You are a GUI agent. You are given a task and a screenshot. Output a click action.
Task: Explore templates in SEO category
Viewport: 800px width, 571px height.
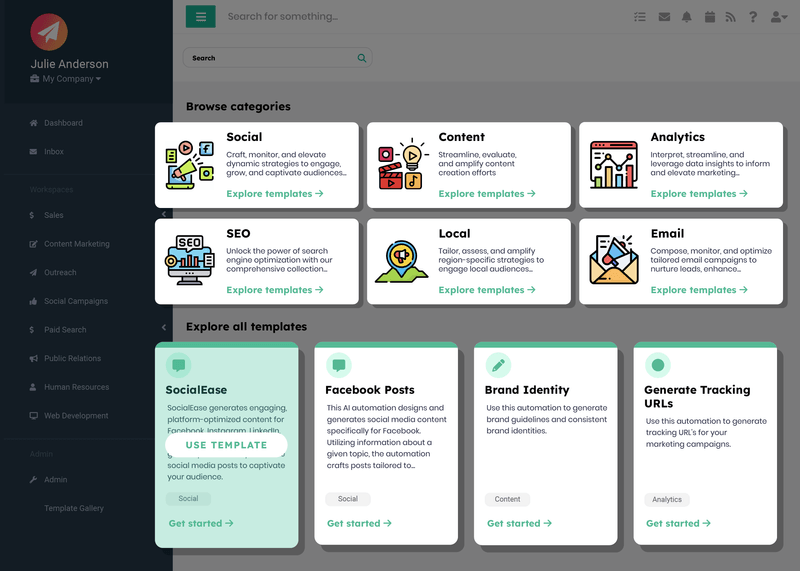[x=275, y=290]
